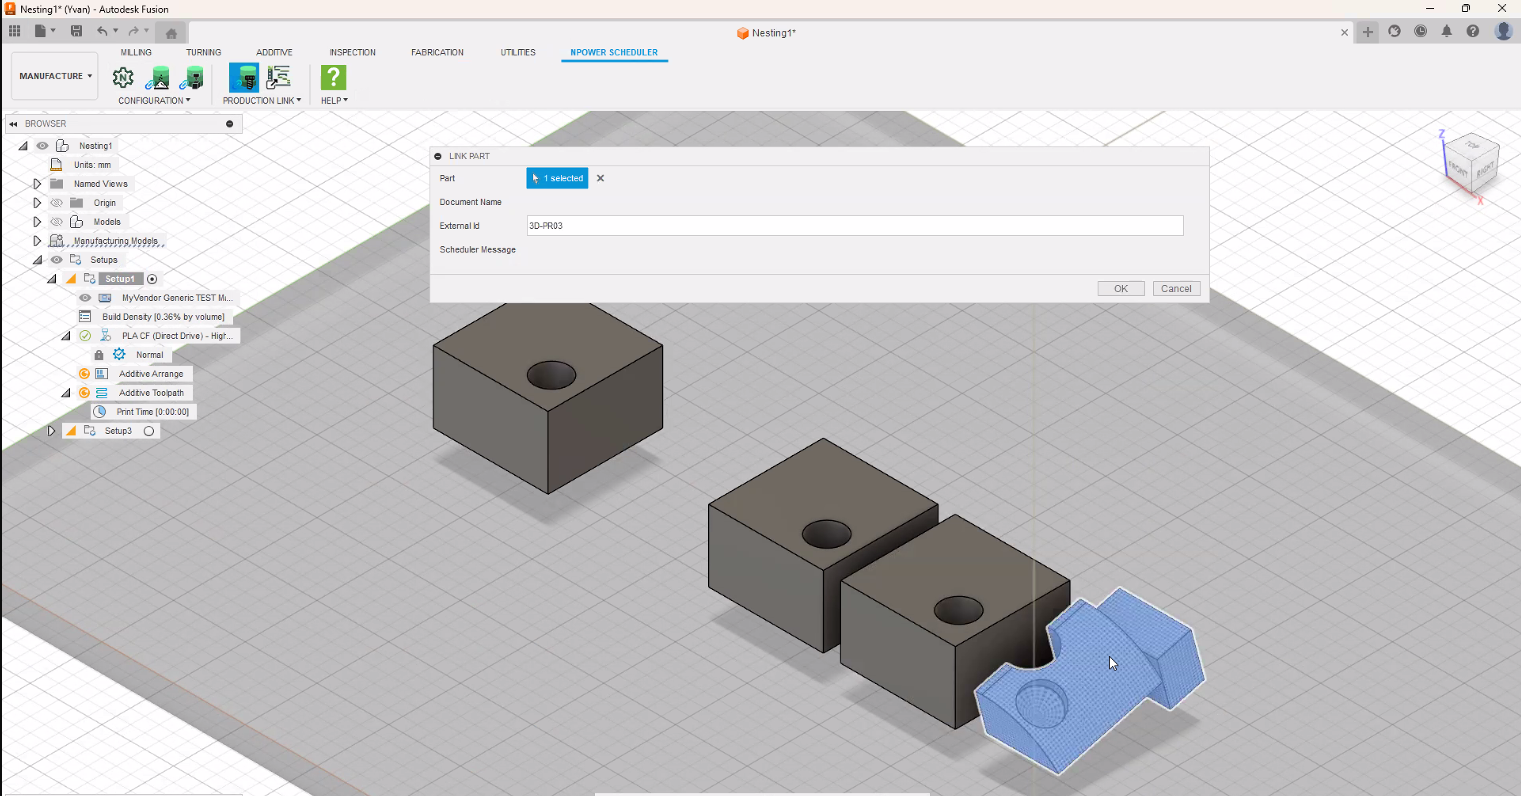Click the Additive Arrange icon in the browser

click(x=101, y=374)
